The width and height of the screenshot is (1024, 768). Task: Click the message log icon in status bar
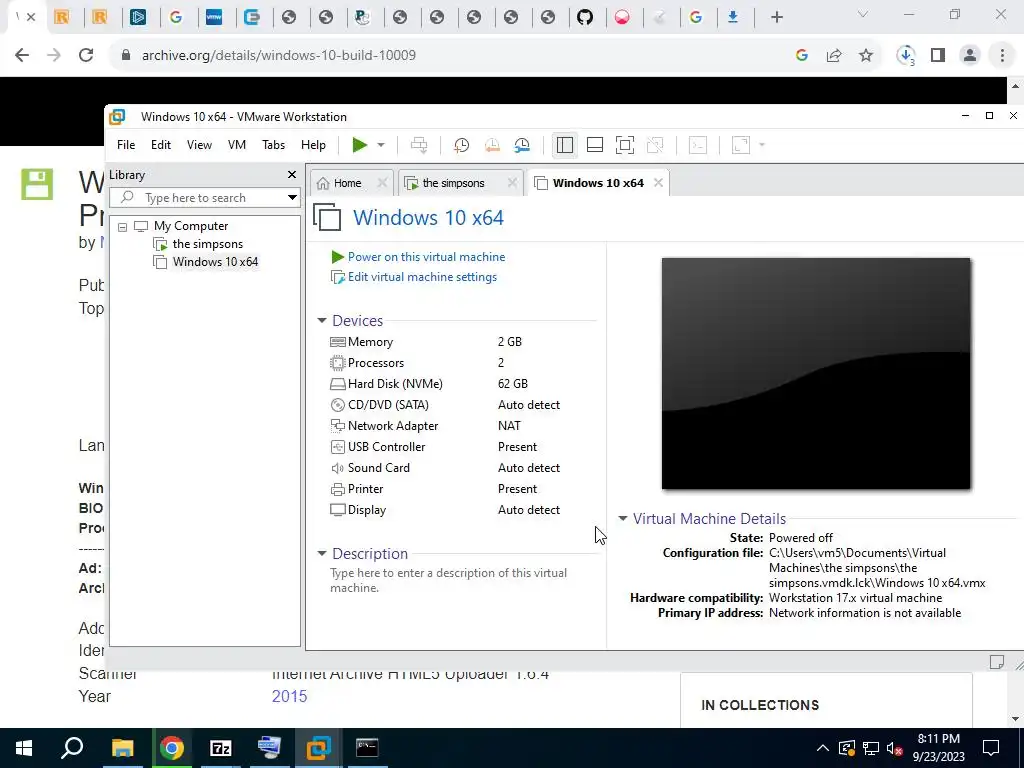pos(997,662)
